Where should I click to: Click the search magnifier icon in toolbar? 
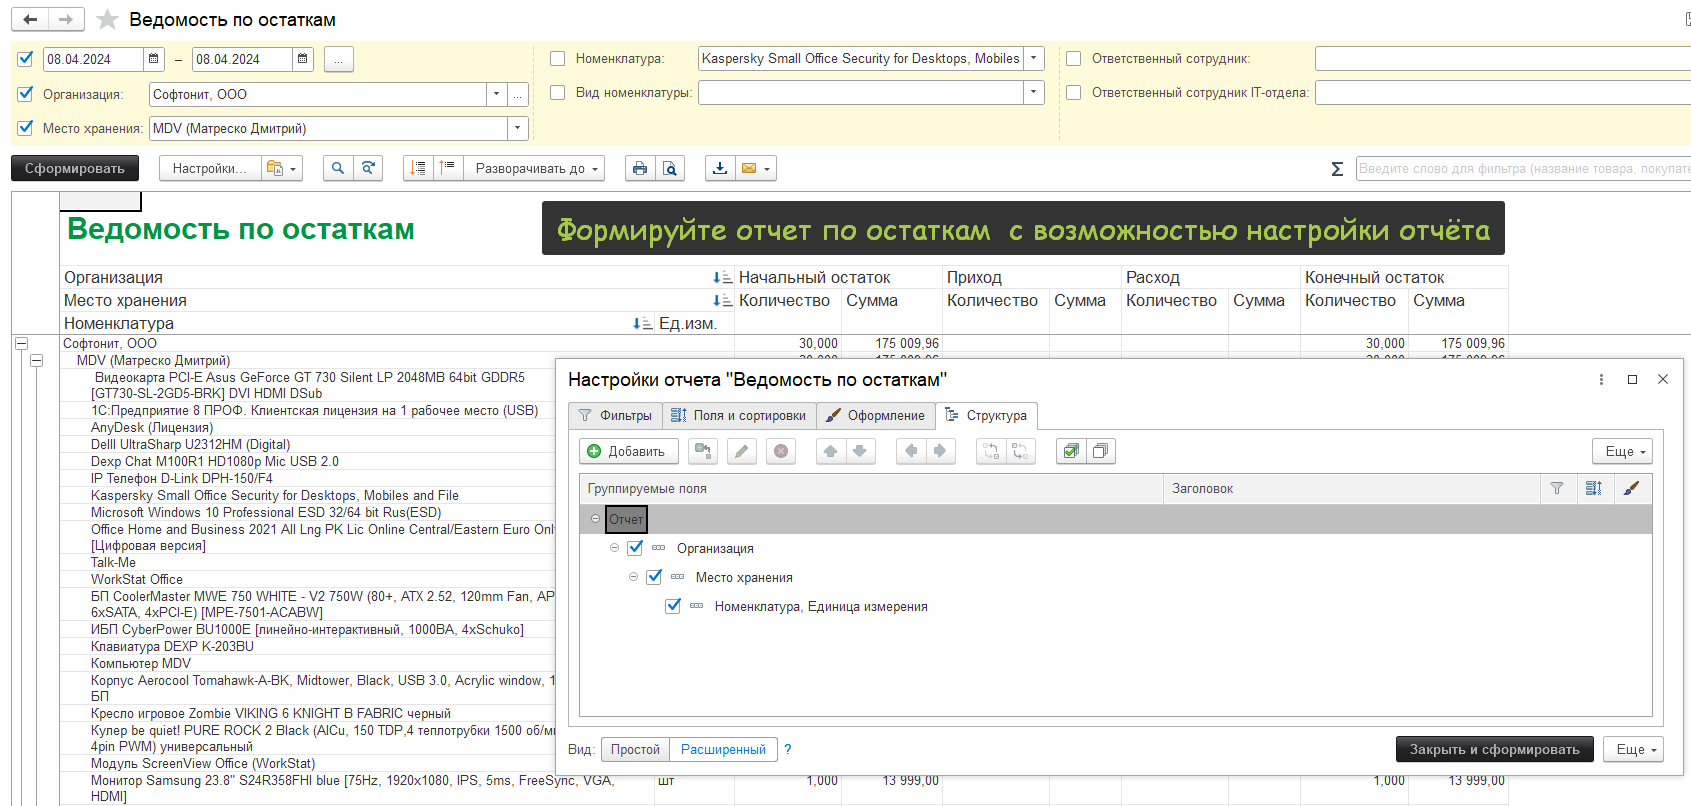coord(338,169)
